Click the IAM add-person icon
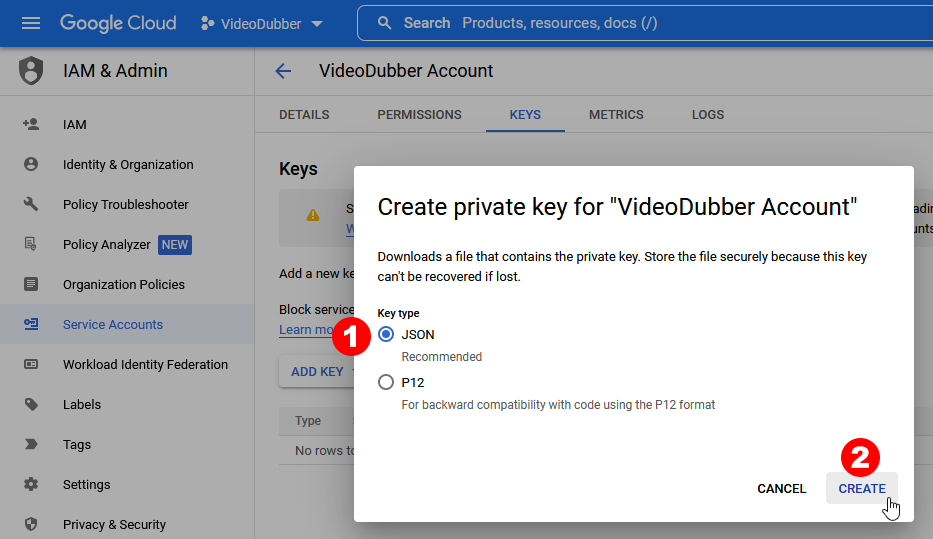 coord(31,124)
